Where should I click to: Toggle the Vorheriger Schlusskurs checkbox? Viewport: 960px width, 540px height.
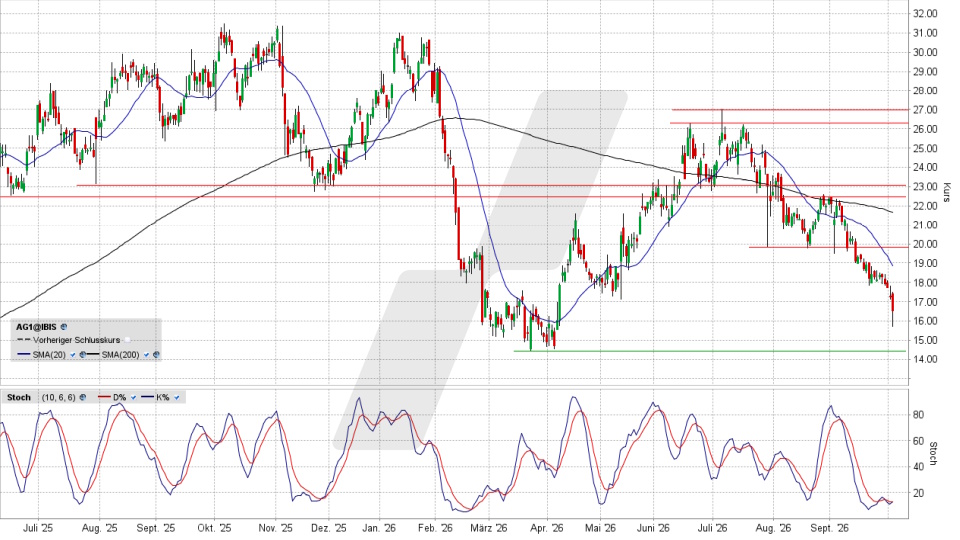click(x=127, y=340)
